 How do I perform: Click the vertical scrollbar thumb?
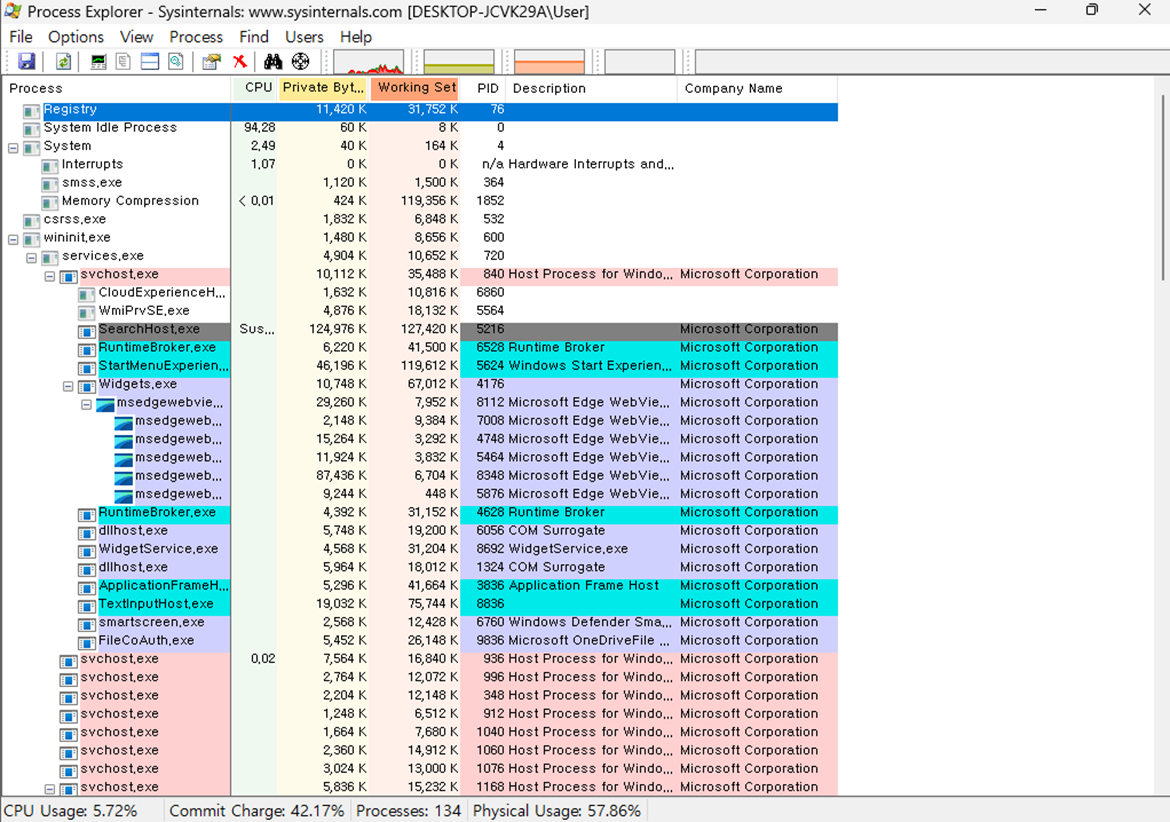click(x=1163, y=188)
